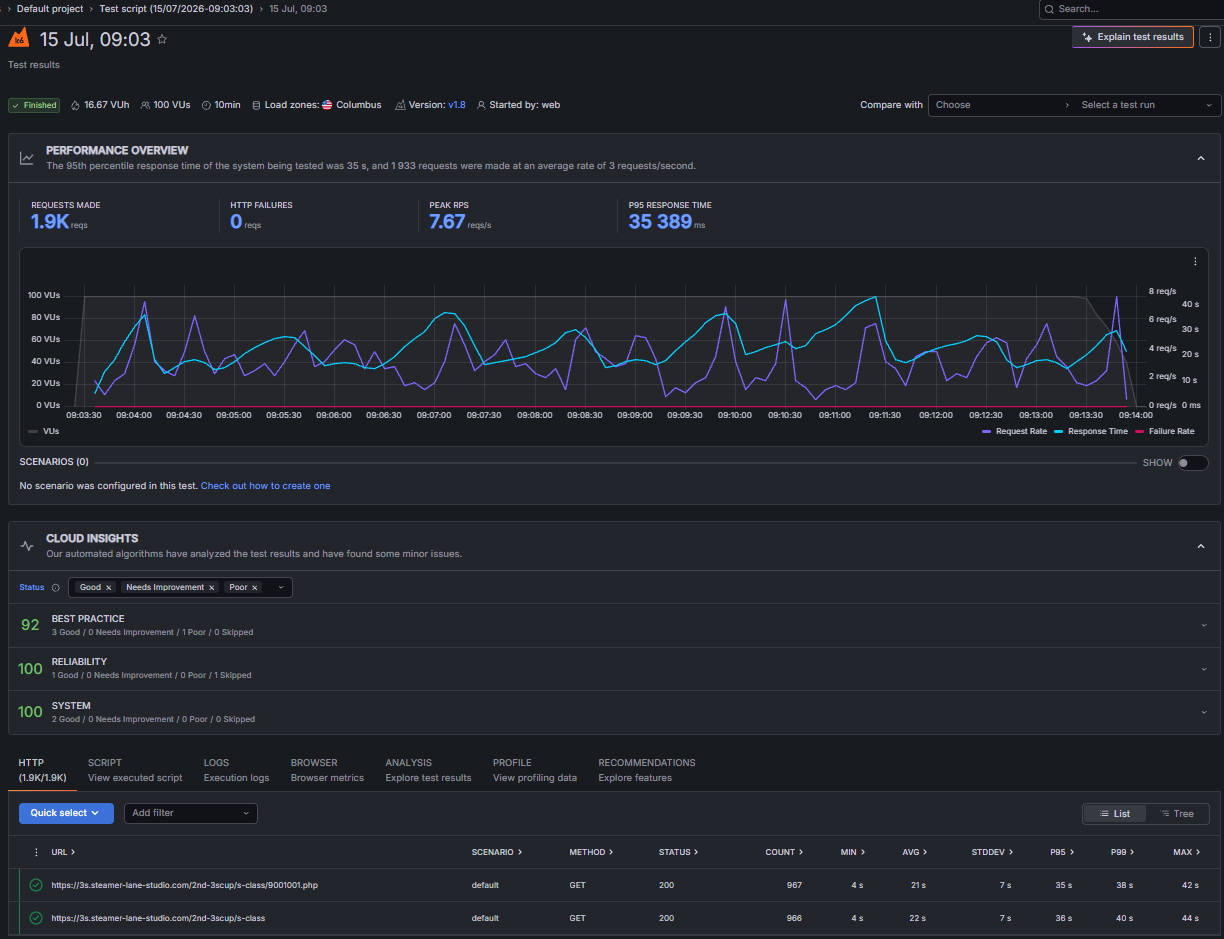The width and height of the screenshot is (1224, 939).
Task: Remove the Good status filter chip
Action: [x=108, y=588]
